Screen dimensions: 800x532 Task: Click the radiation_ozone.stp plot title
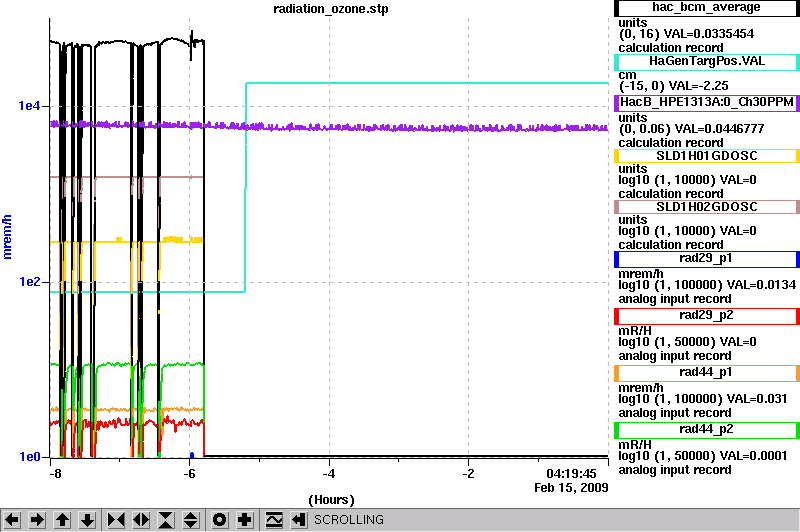coord(331,9)
